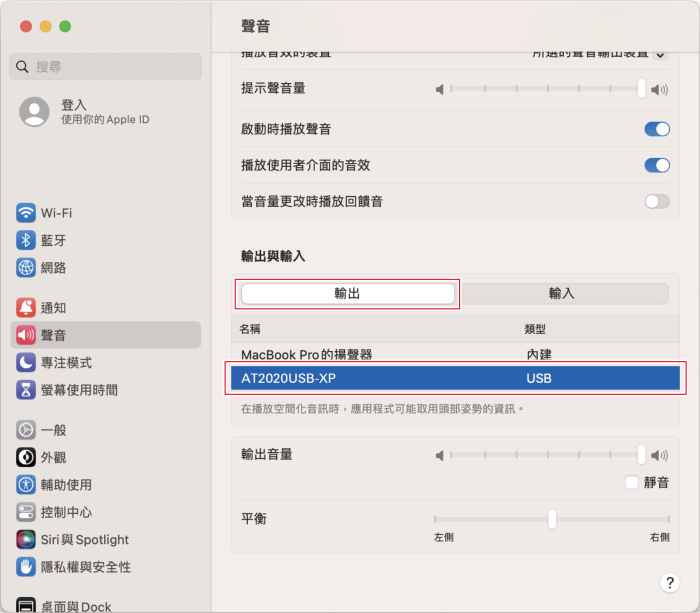The image size is (700, 613).
Task: Turn off 播放使用者介面的音效 toggle
Action: click(x=656, y=165)
